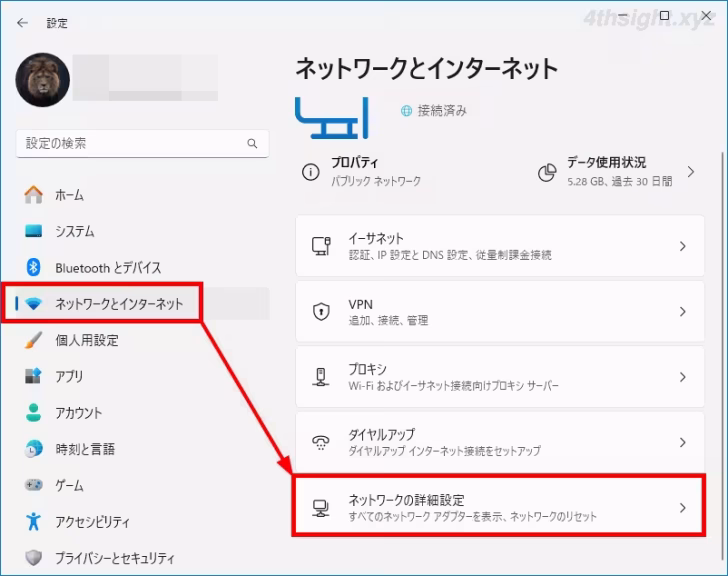728x576 pixels.
Task: Click the network Wi-Fi icon in sidebar
Action: 33,304
